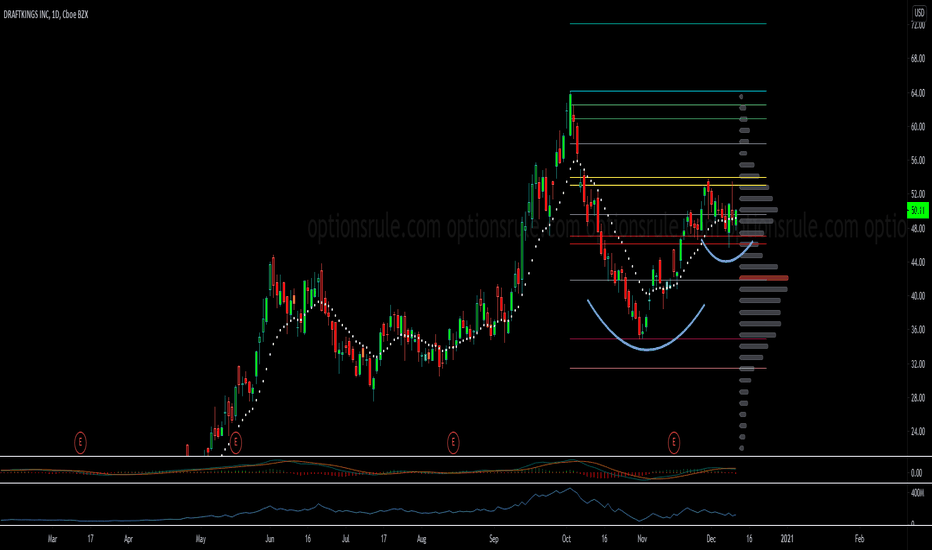Click the 0.00 label on the MACD pane
This screenshot has height=550, width=932.
[917, 473]
